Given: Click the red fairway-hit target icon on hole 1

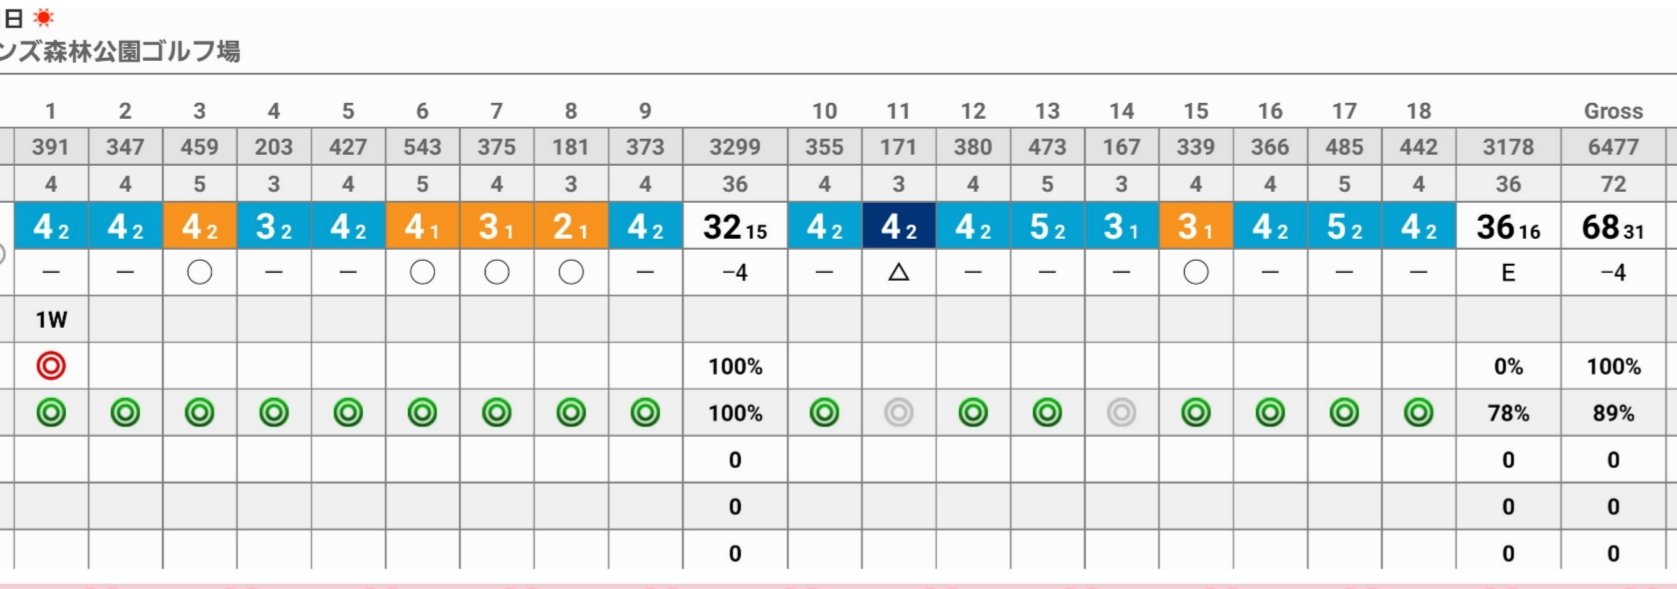Looking at the screenshot, I should click(51, 366).
